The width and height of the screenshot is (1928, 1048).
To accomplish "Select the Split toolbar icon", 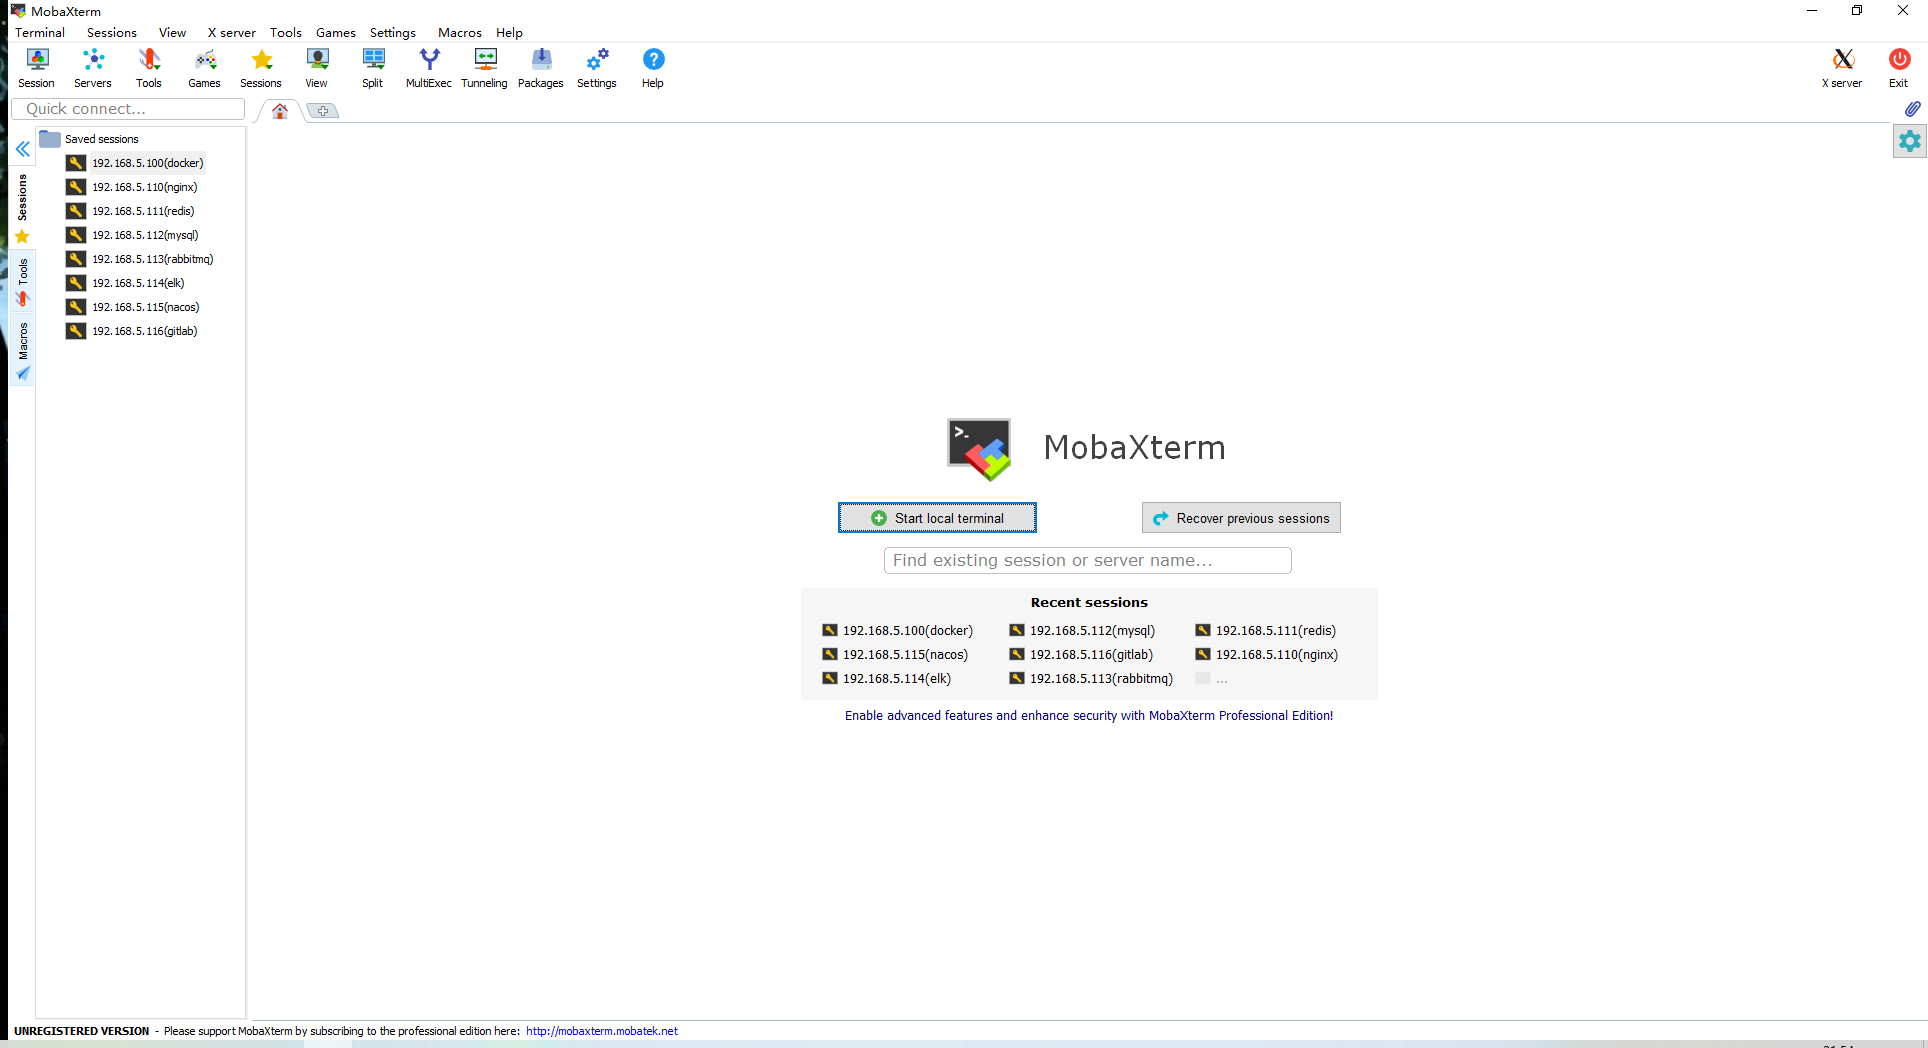I will click(x=373, y=68).
